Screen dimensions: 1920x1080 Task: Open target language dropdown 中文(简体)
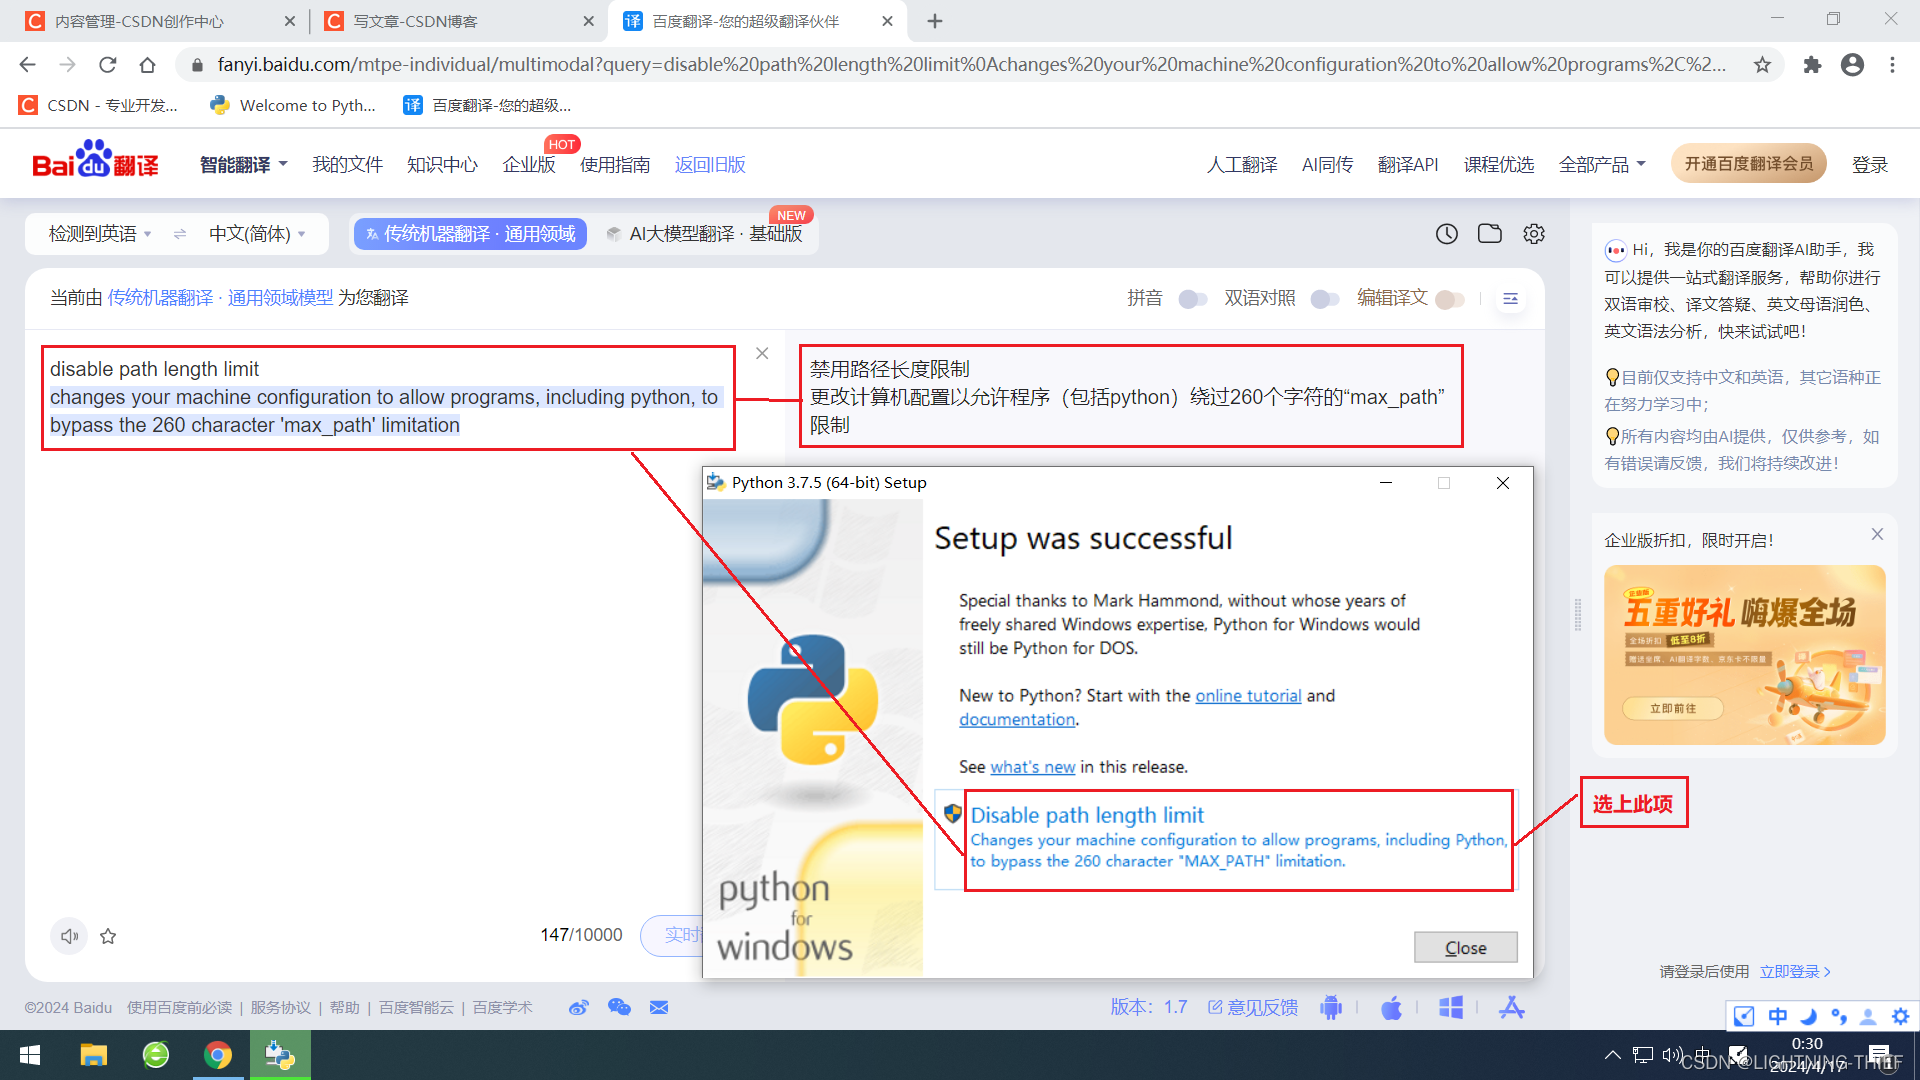257,234
